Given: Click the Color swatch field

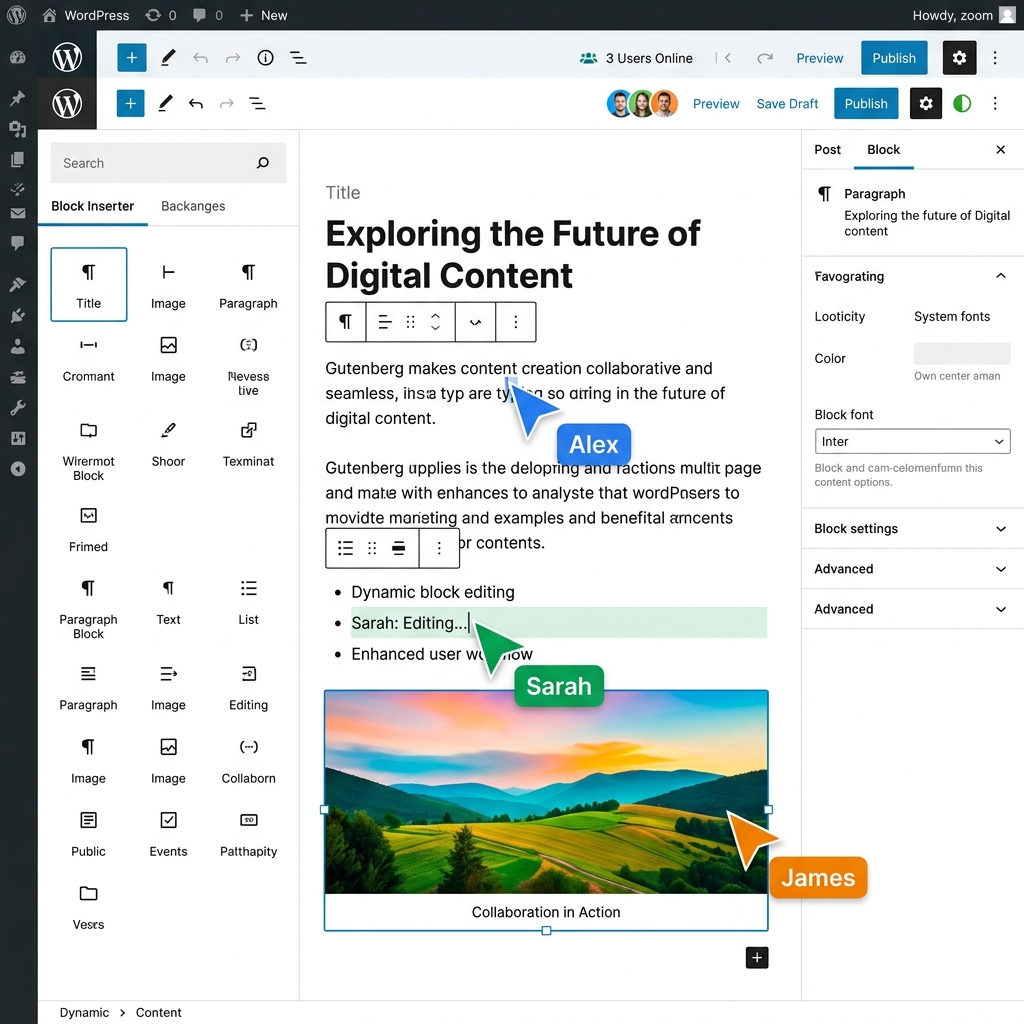Looking at the screenshot, I should (961, 353).
